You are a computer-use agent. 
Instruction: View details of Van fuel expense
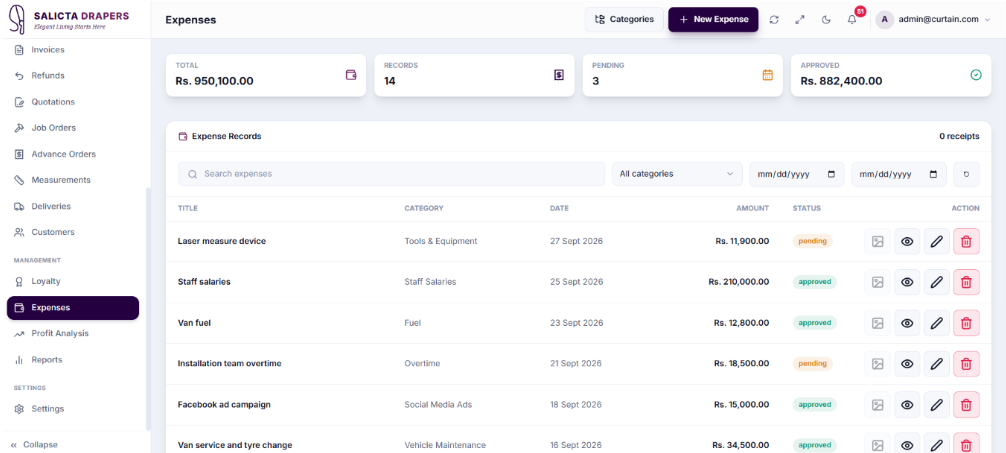(x=907, y=323)
